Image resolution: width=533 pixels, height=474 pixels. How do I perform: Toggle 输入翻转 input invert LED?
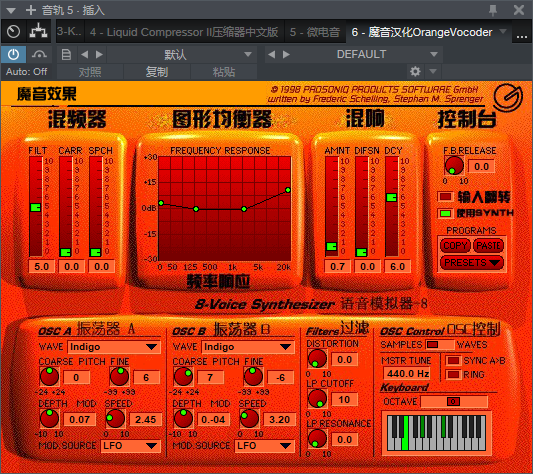click(445, 197)
